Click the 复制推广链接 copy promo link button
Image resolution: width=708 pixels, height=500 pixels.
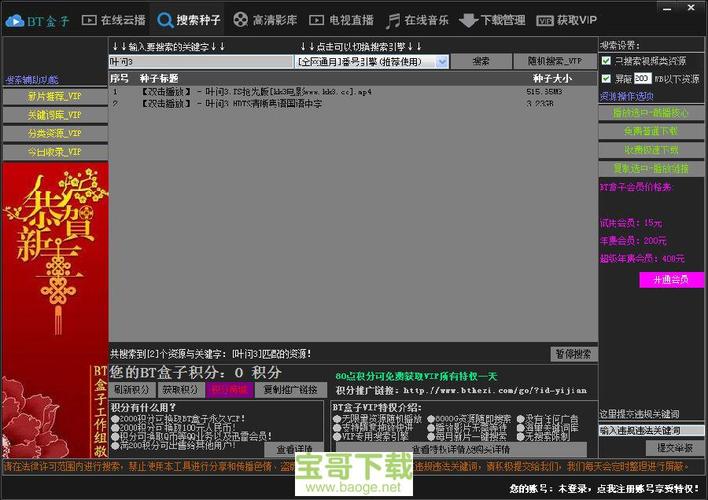click(290, 390)
